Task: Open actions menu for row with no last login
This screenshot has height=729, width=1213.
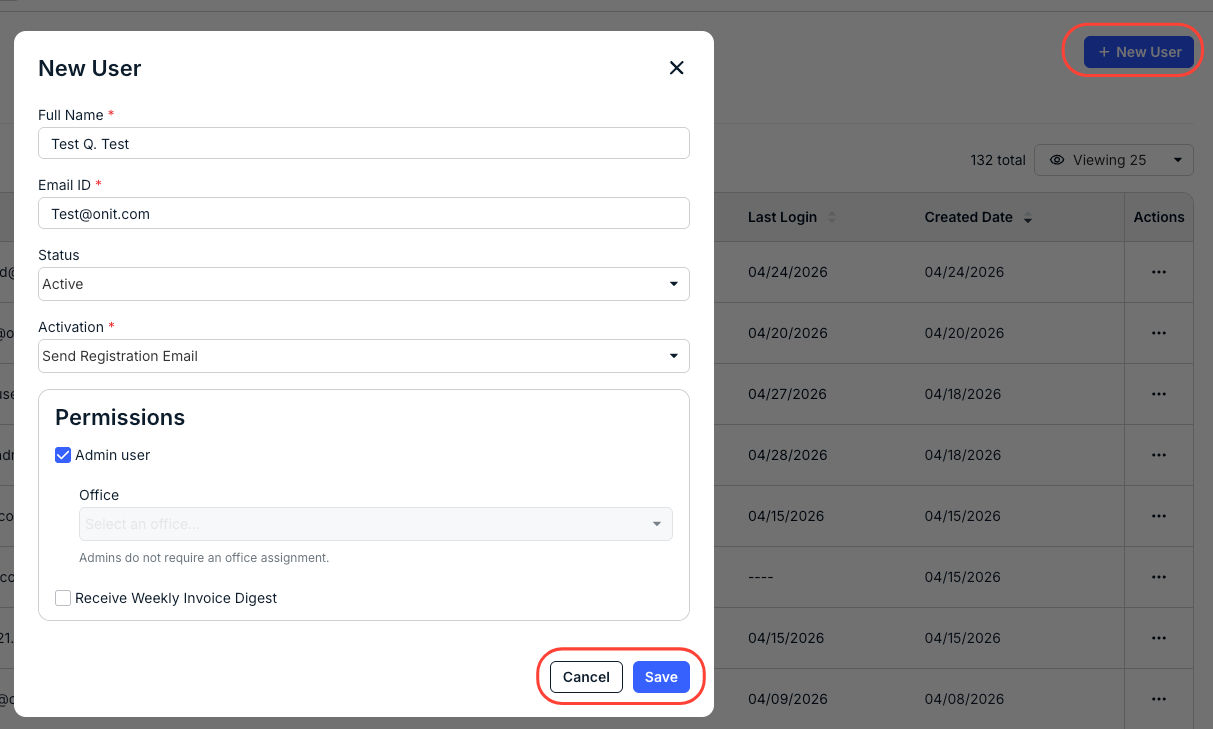Action: click(1159, 577)
